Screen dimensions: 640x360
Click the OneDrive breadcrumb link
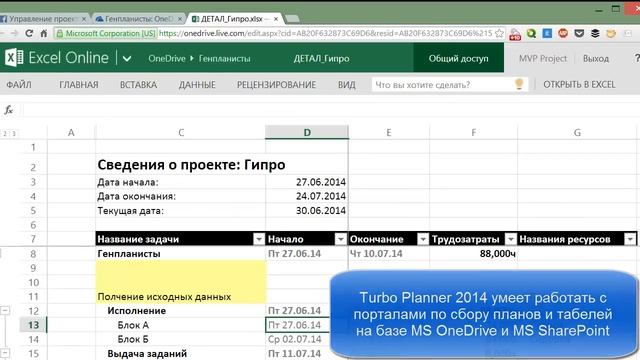point(167,59)
